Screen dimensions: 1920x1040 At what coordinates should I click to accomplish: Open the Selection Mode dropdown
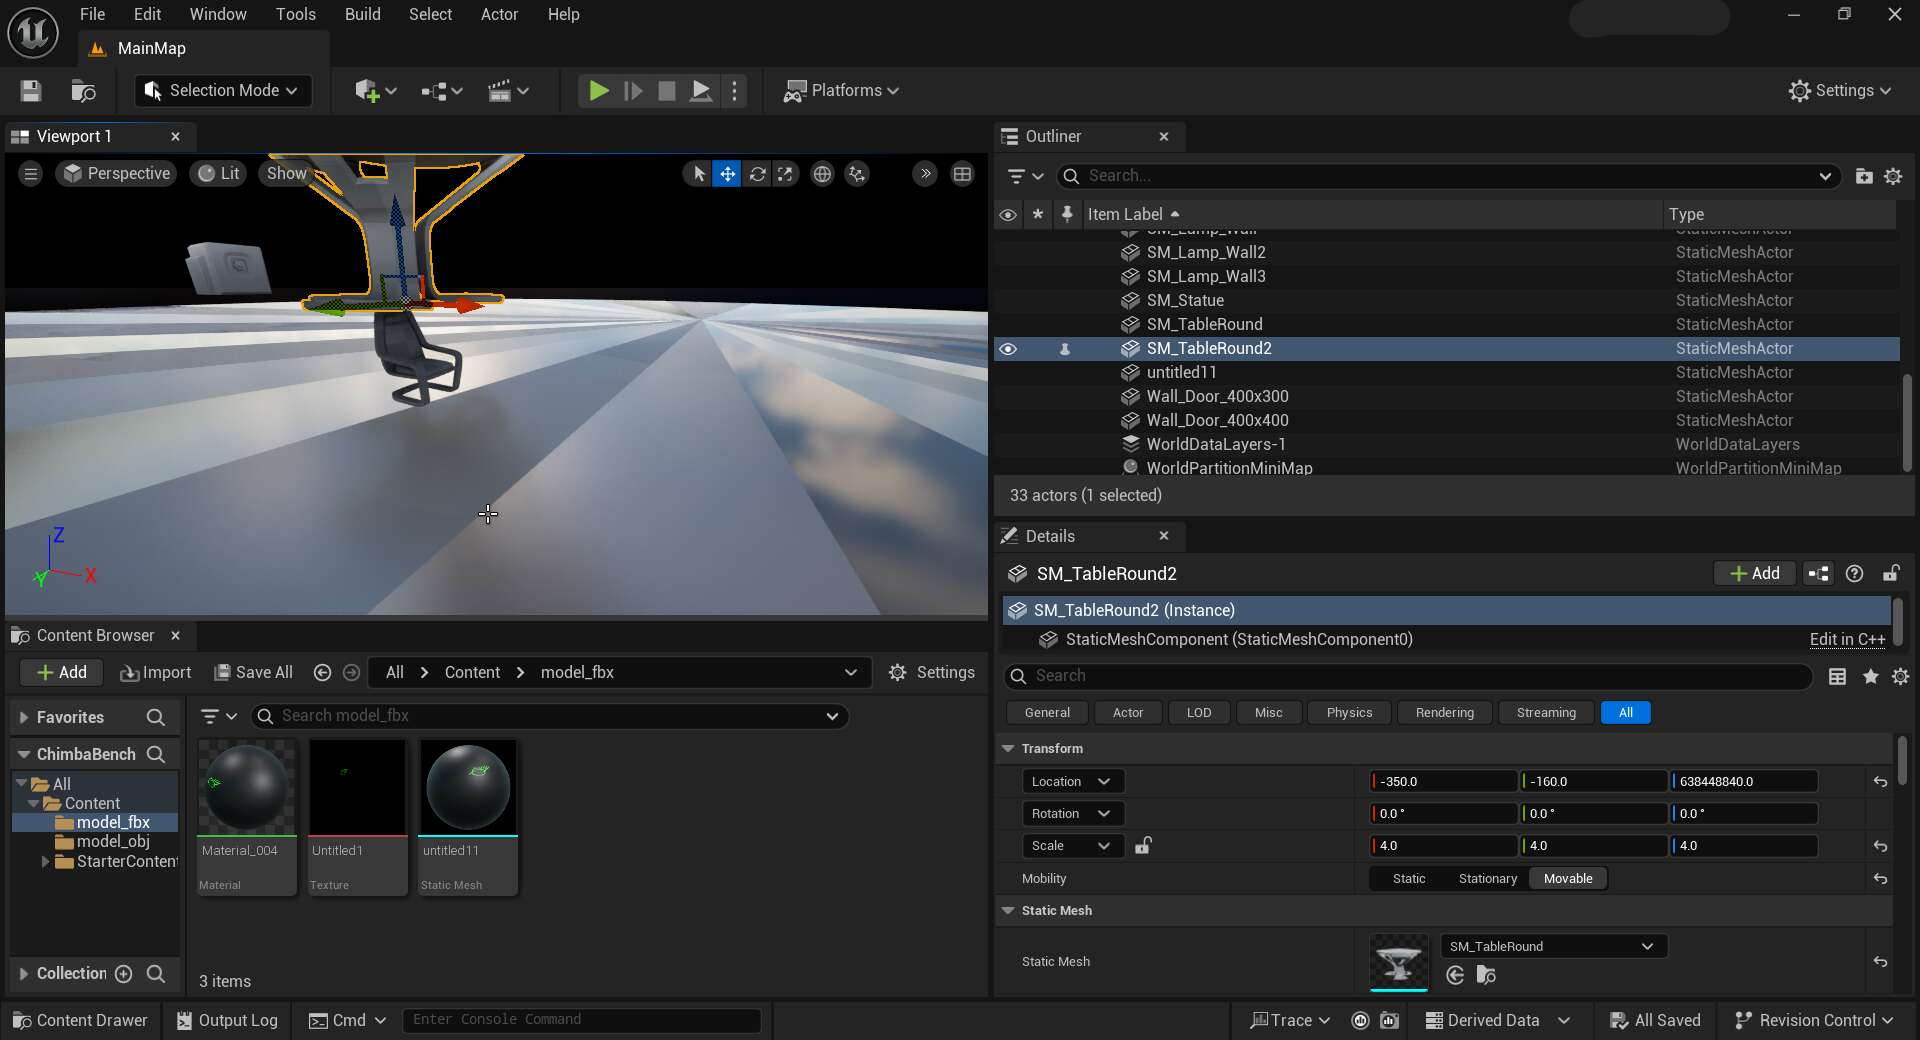[x=223, y=91]
